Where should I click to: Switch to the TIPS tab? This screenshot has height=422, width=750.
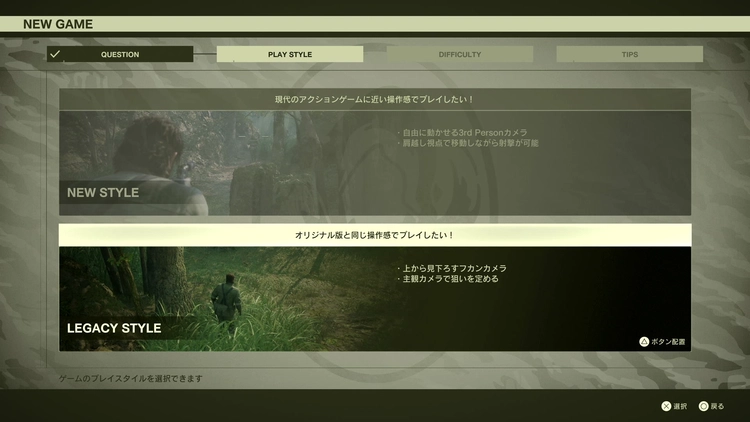tap(629, 54)
